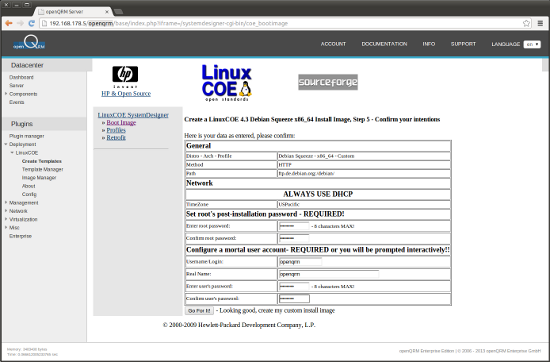Focus the Enter root password field
The height and width of the screenshot is (362, 550).
[x=294, y=226]
